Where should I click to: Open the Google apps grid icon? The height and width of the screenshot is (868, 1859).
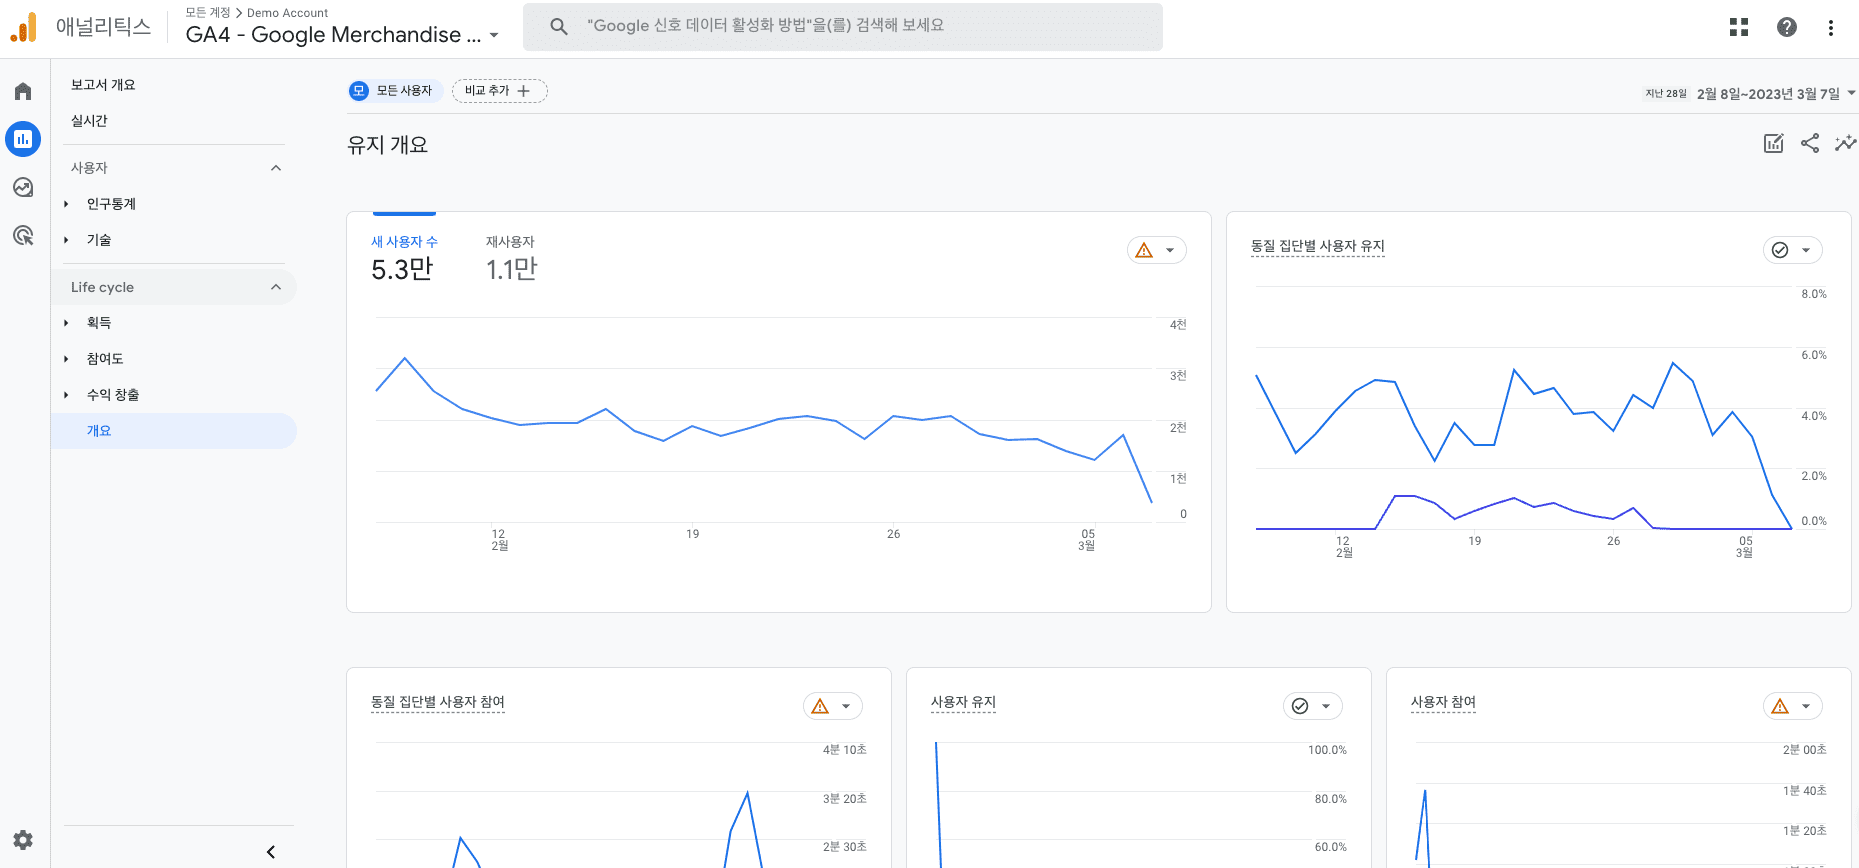pyautogui.click(x=1739, y=27)
